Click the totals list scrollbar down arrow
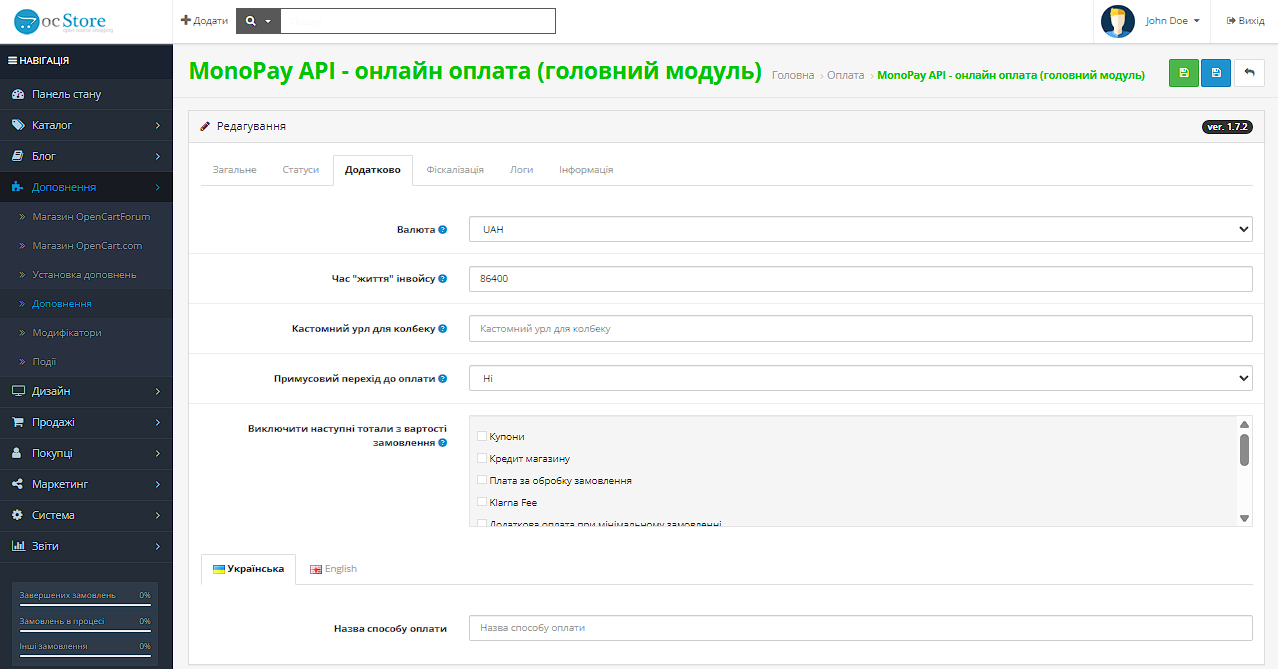This screenshot has width=1278, height=669. pyautogui.click(x=1245, y=518)
